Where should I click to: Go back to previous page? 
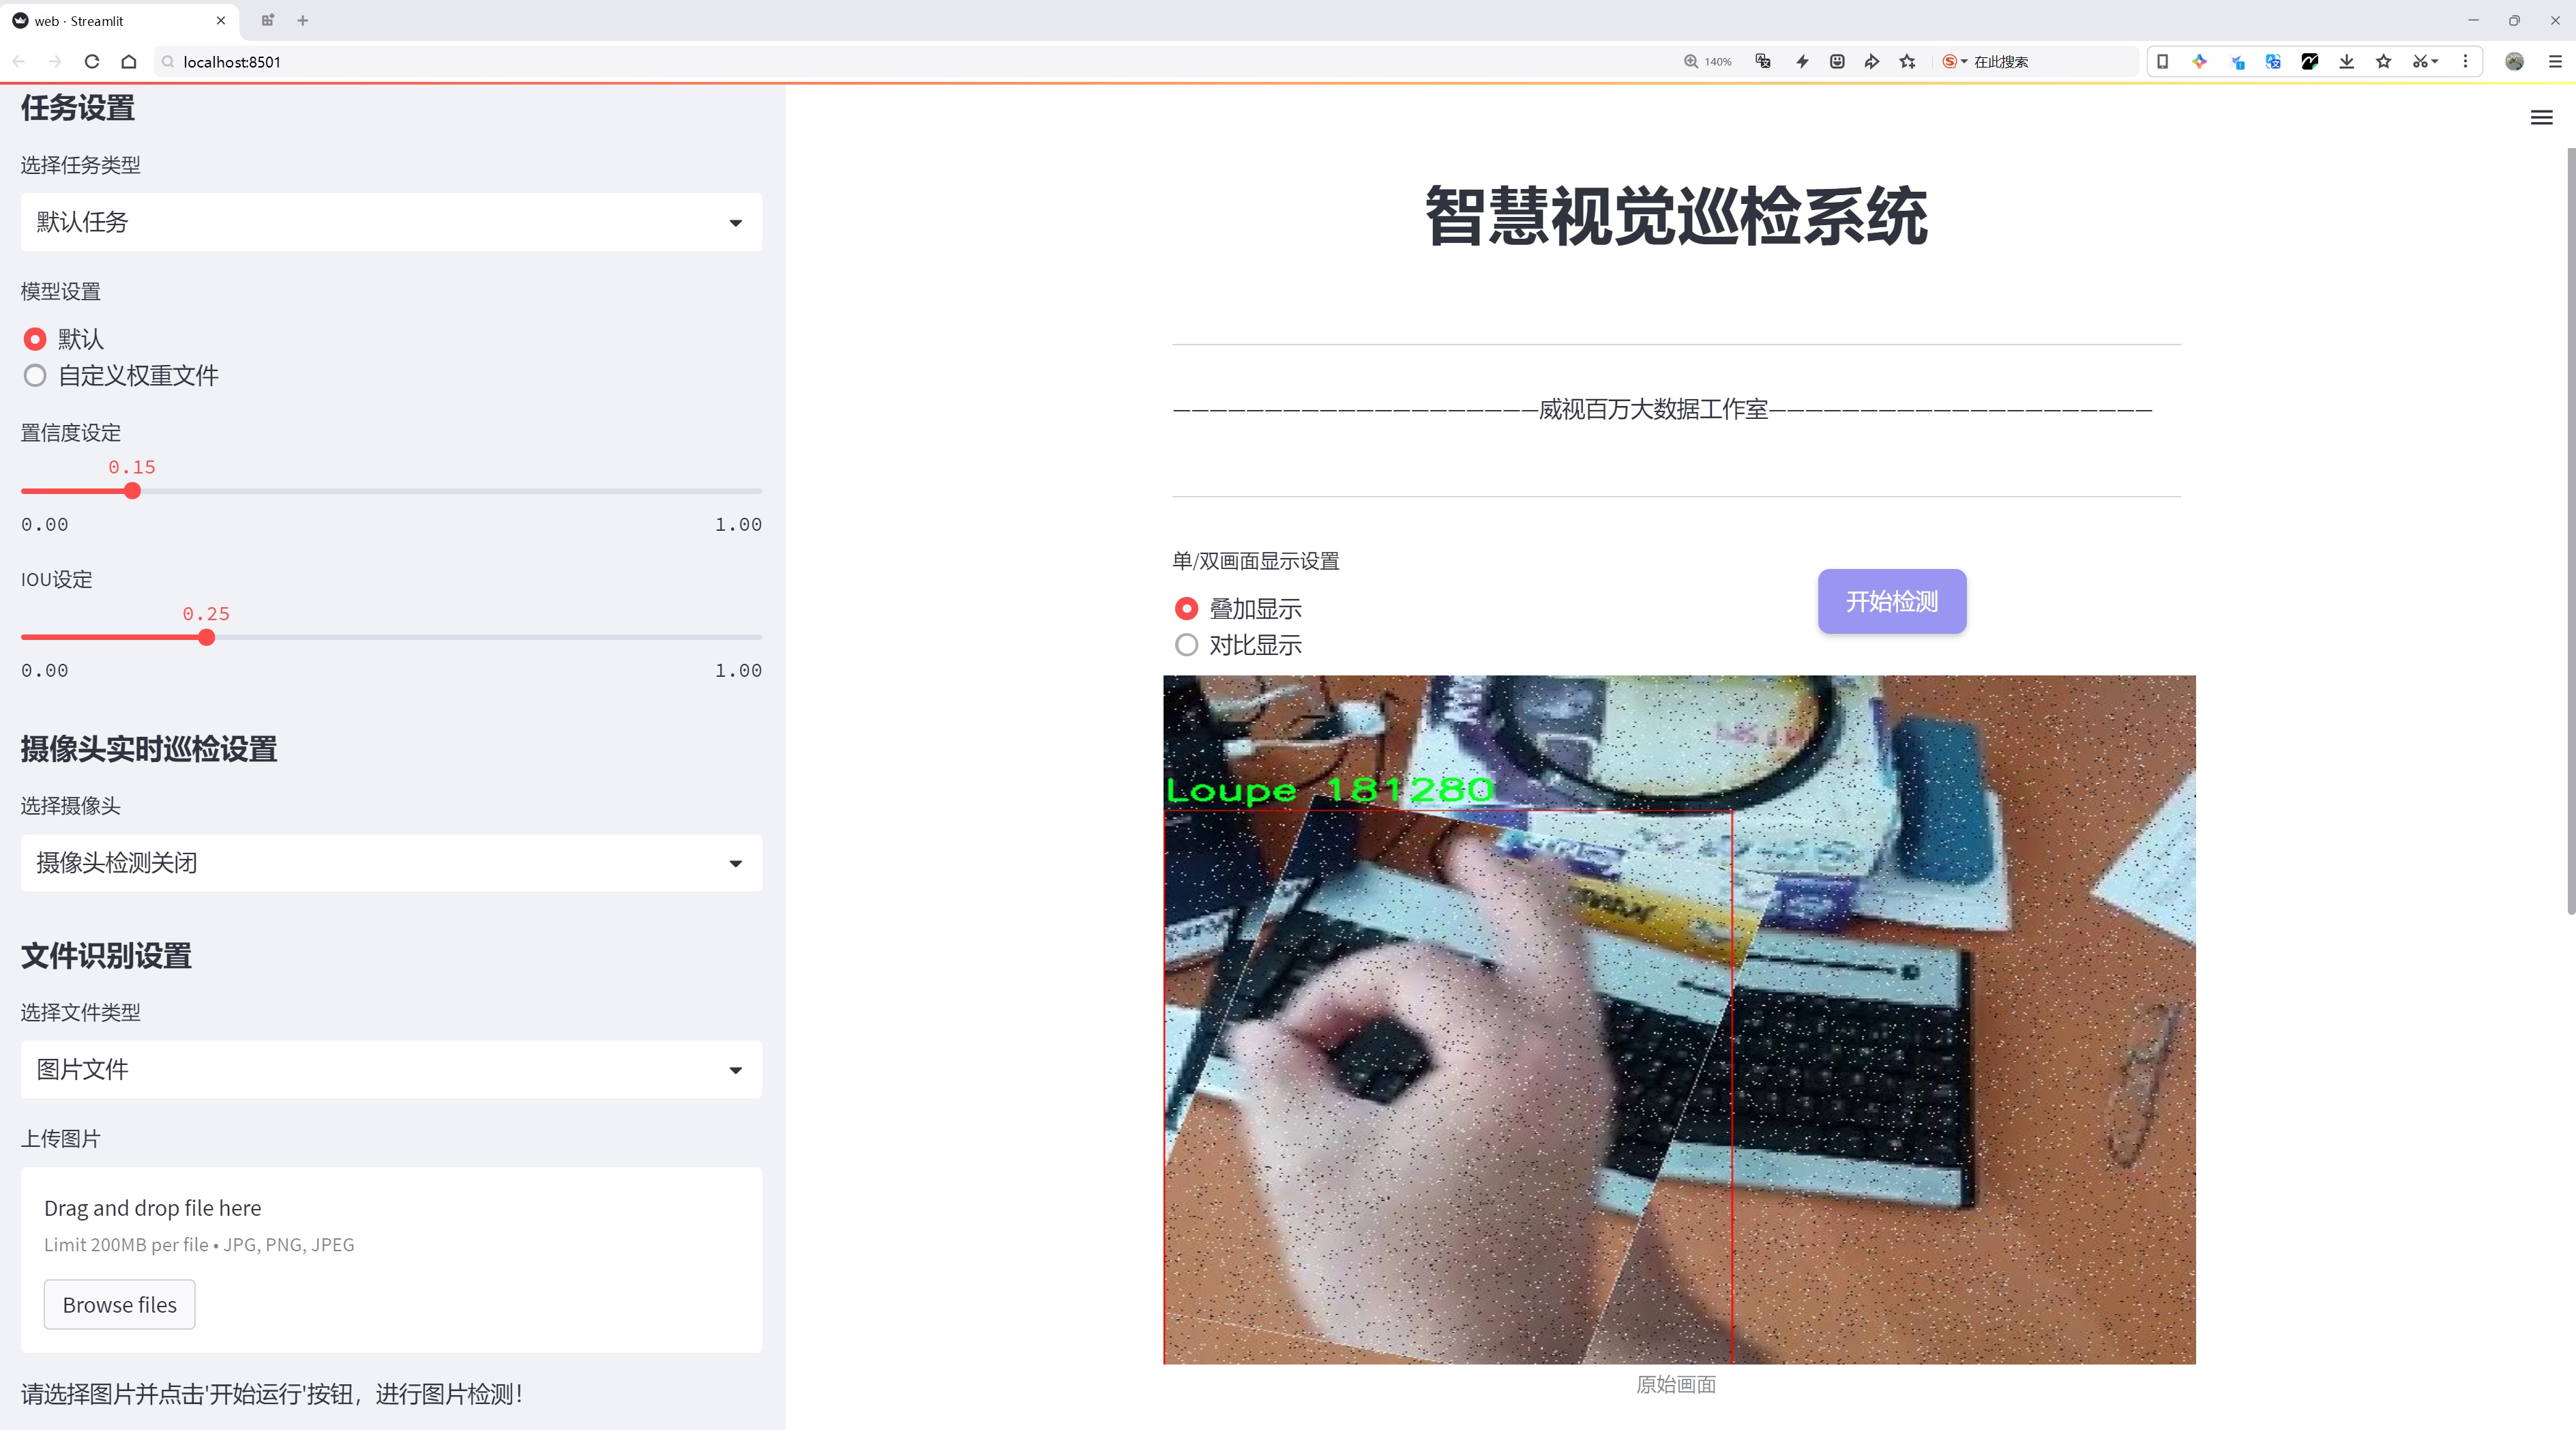[19, 62]
